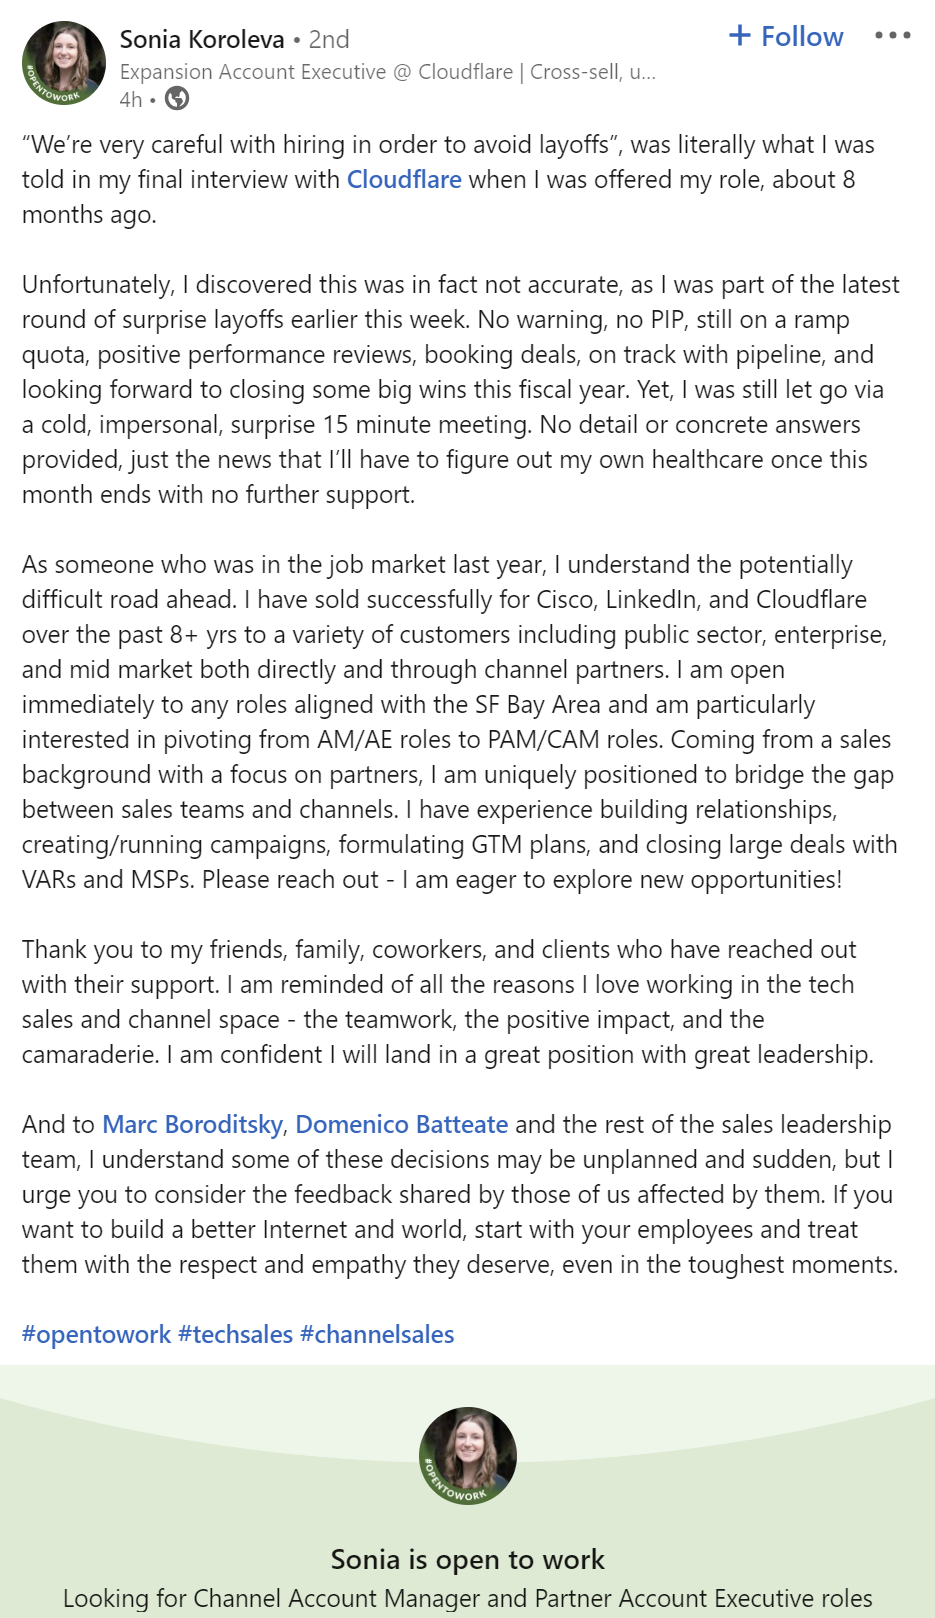Click the author name Sonia Koroleva
Viewport: 935px width, 1618px height.
point(202,39)
